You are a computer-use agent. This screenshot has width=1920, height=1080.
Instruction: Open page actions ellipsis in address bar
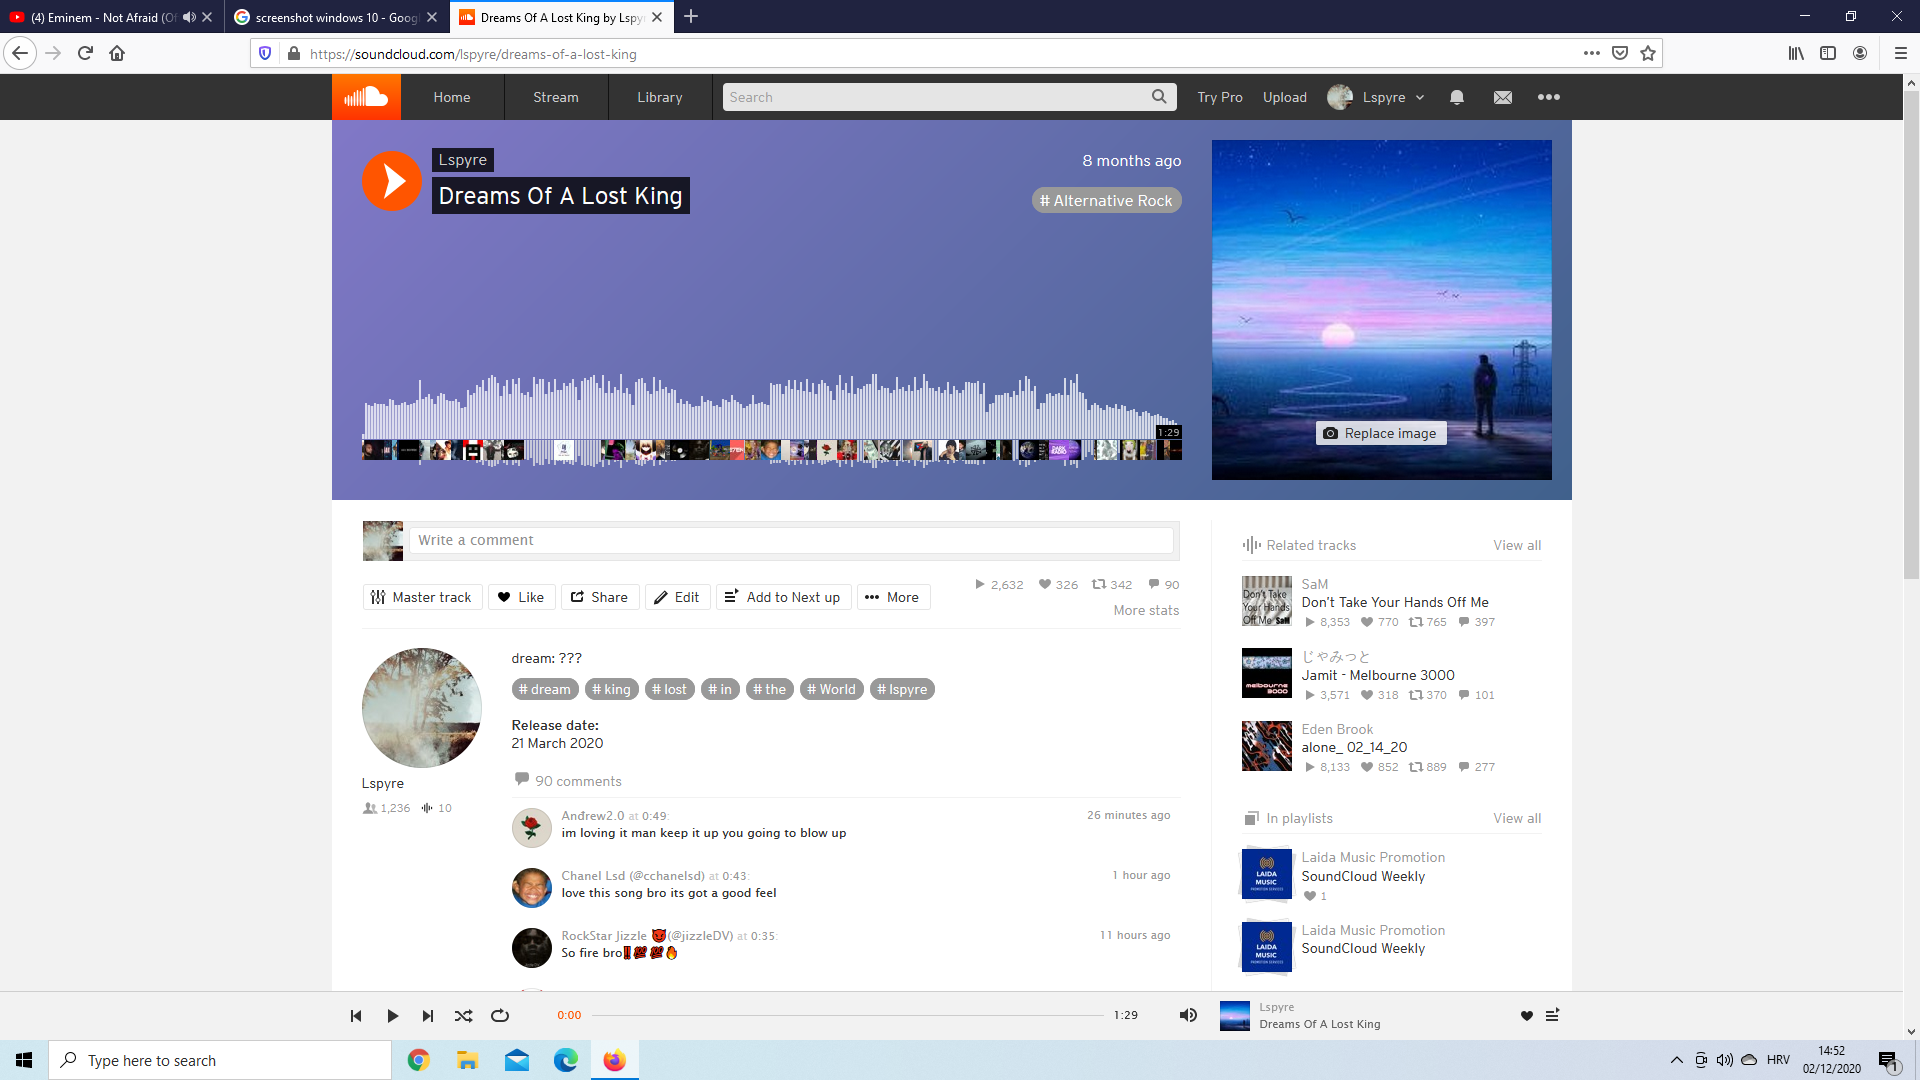[x=1592, y=53]
